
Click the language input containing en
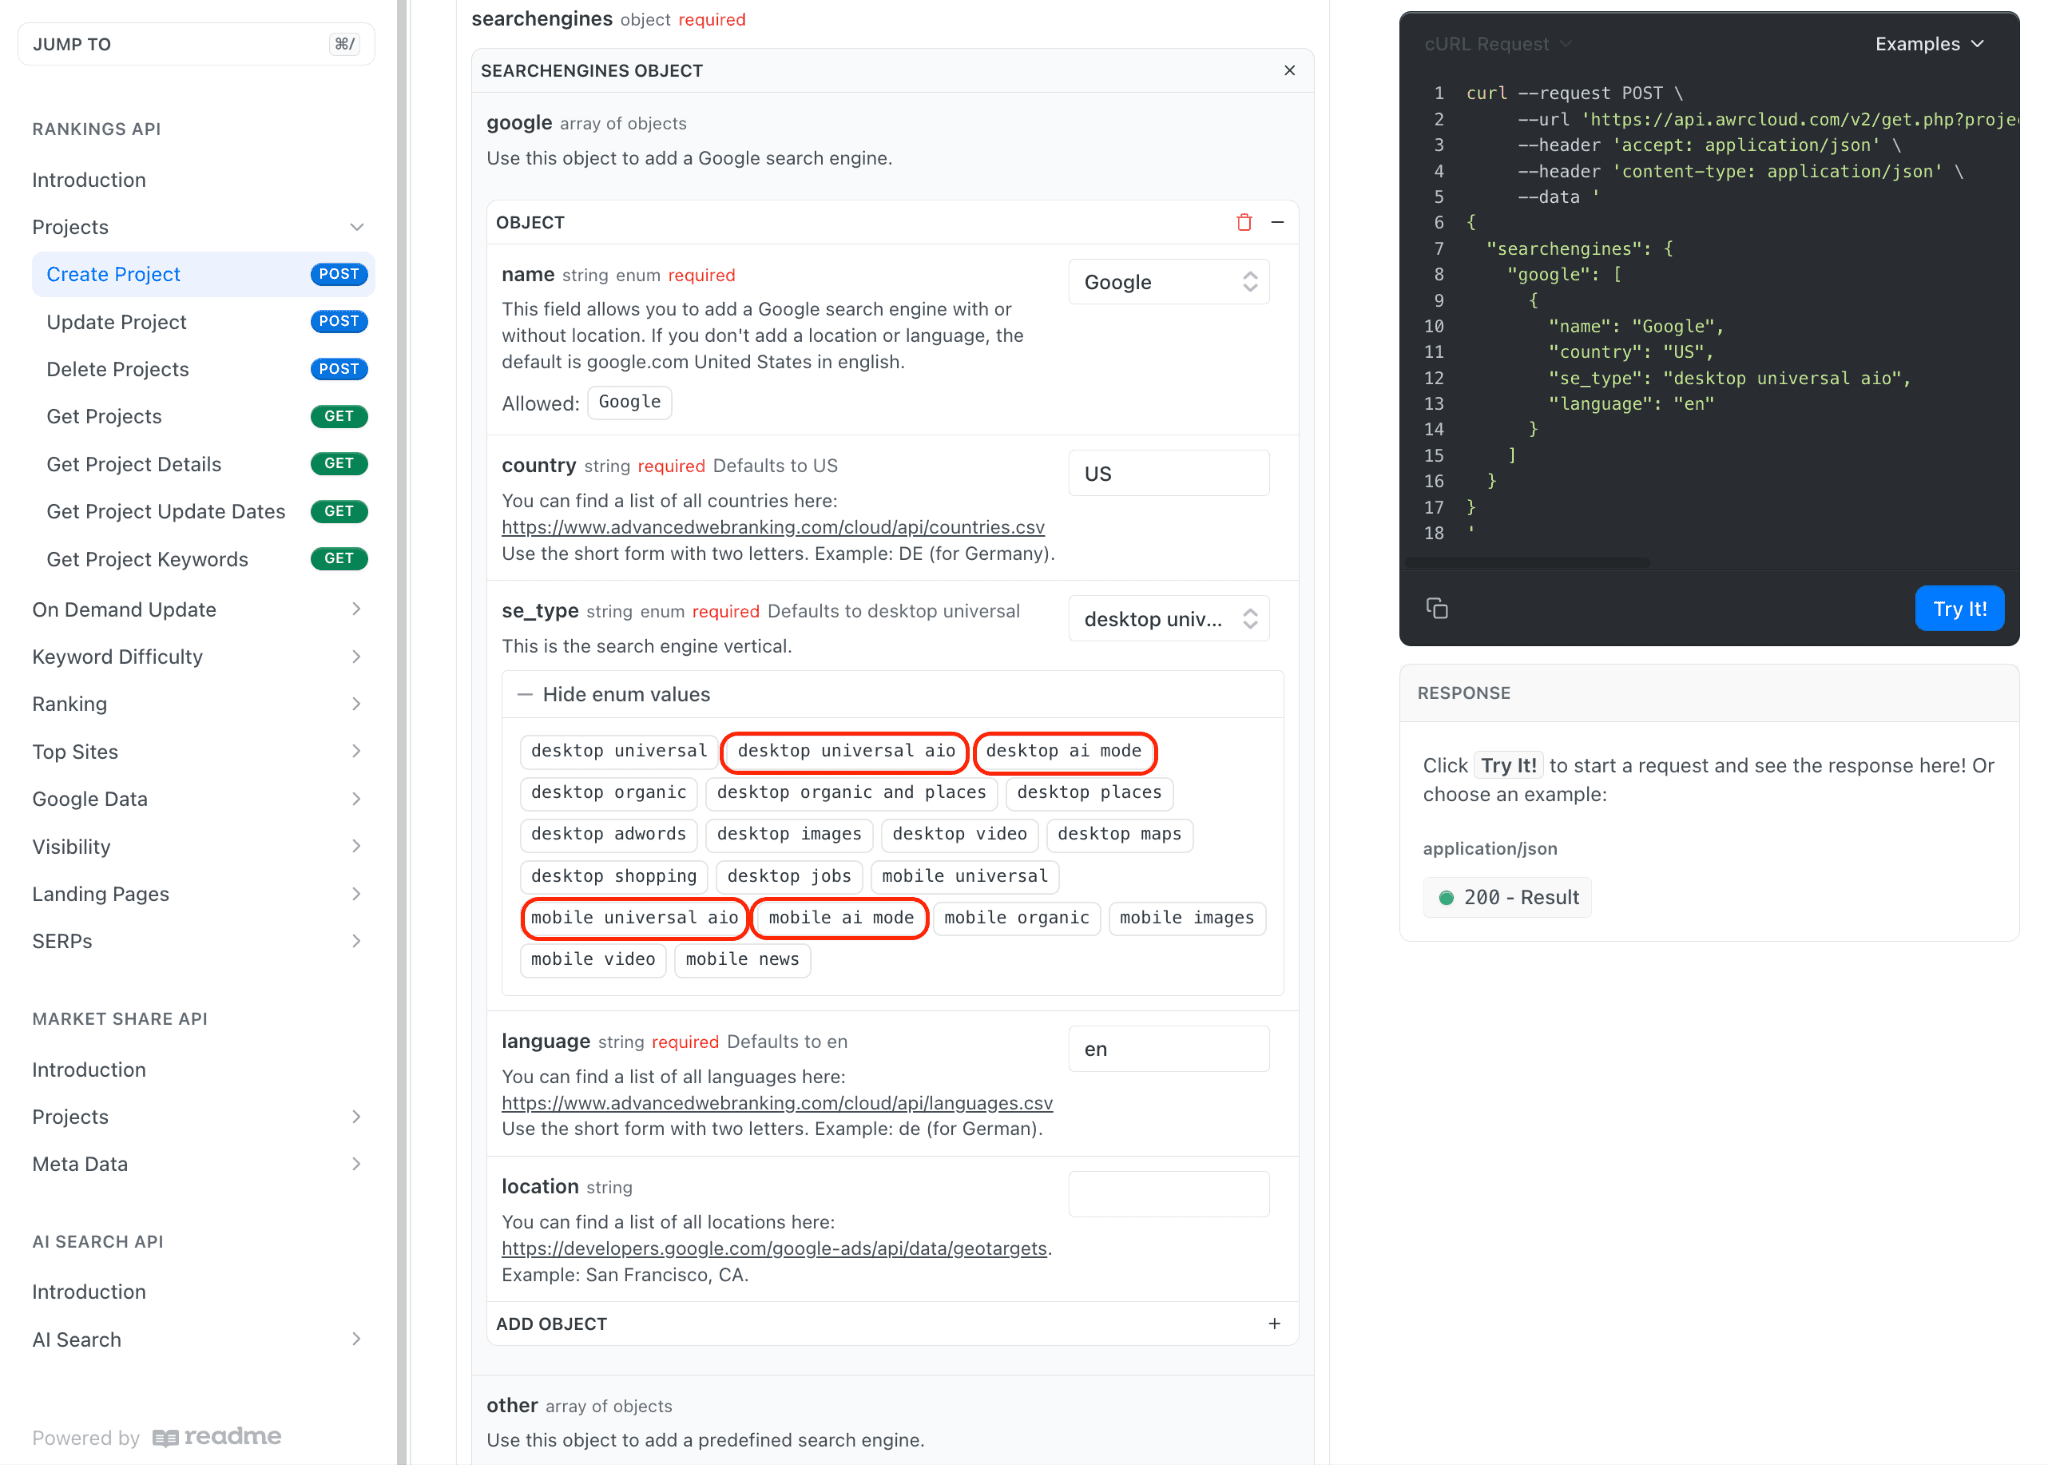1169,1049
